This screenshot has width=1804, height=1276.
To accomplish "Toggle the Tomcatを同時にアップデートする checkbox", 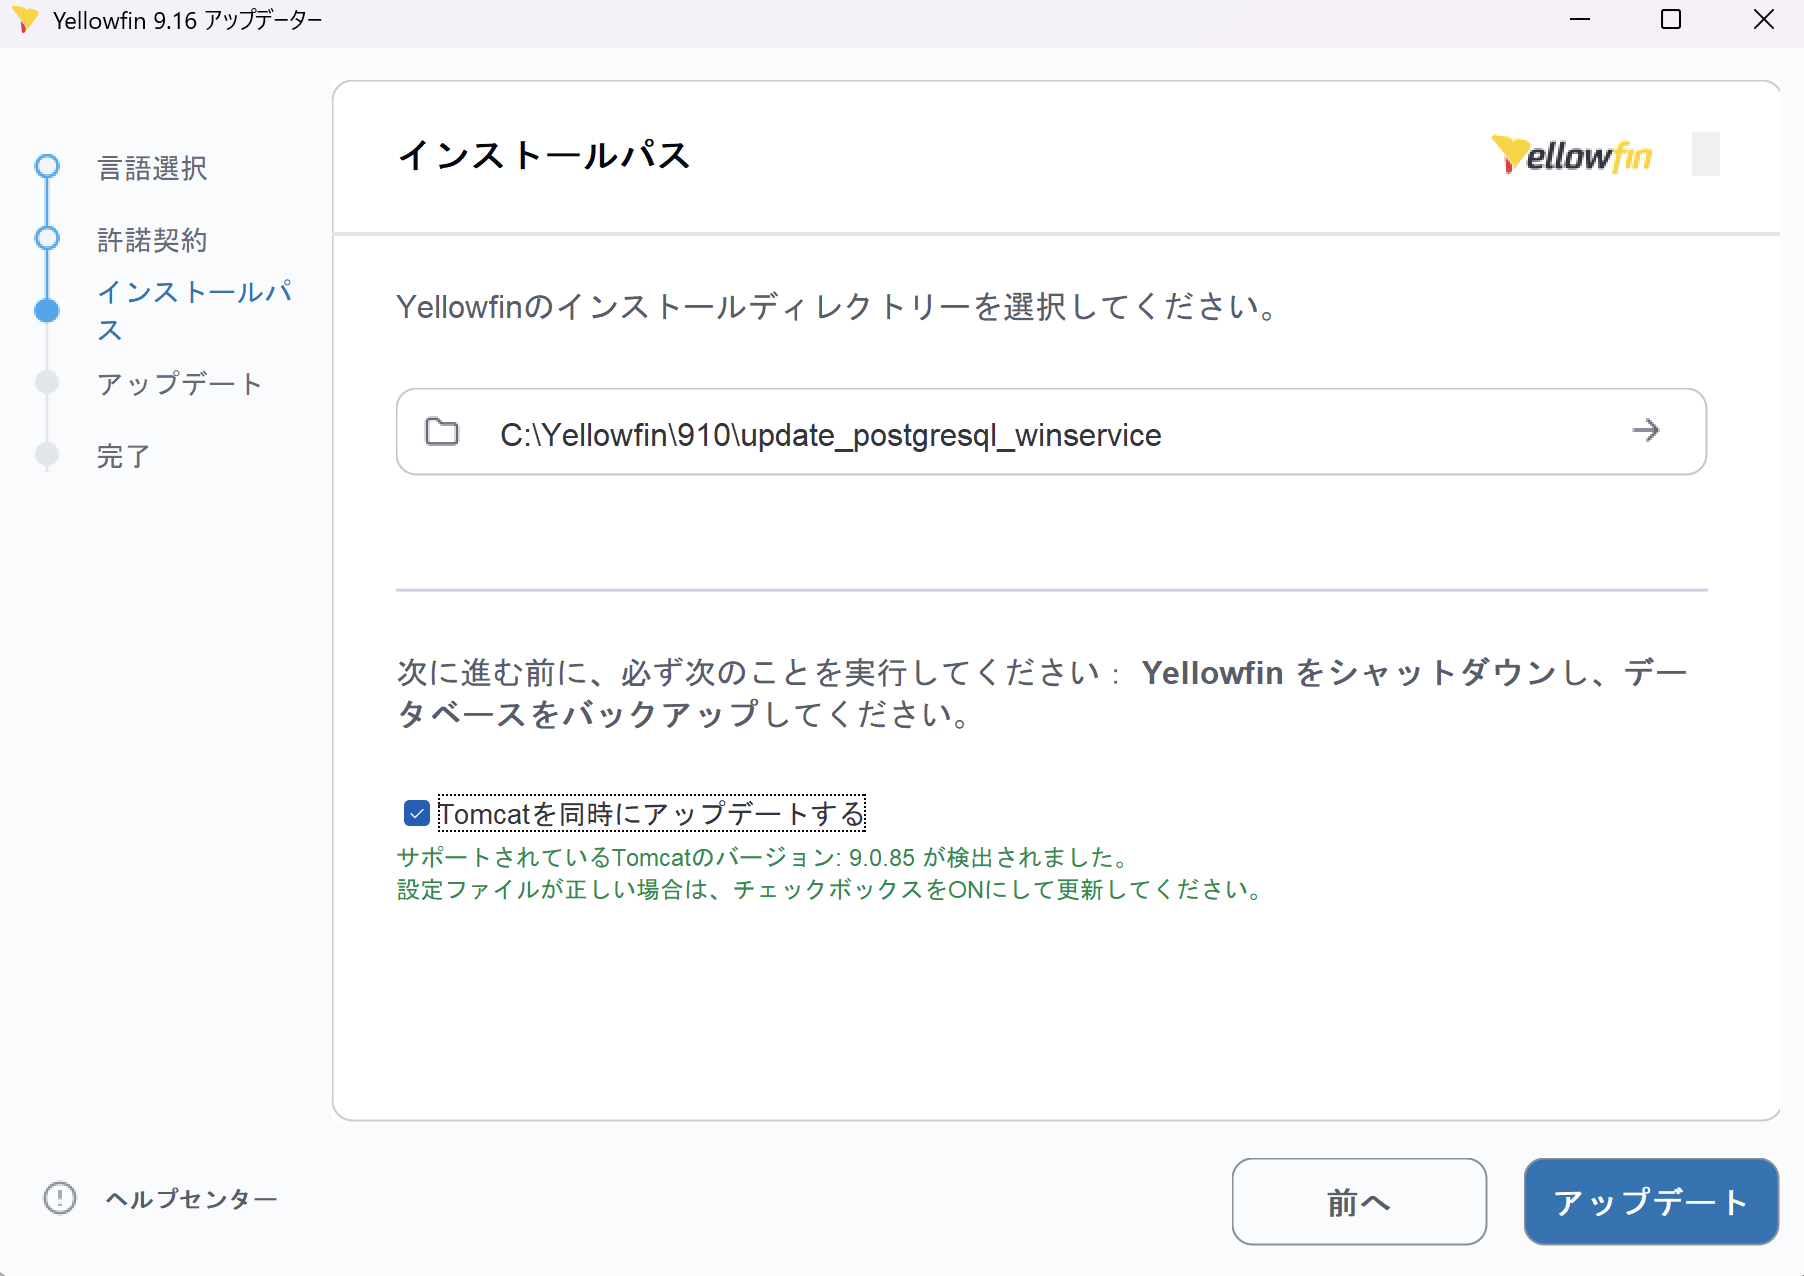I will pos(417,813).
